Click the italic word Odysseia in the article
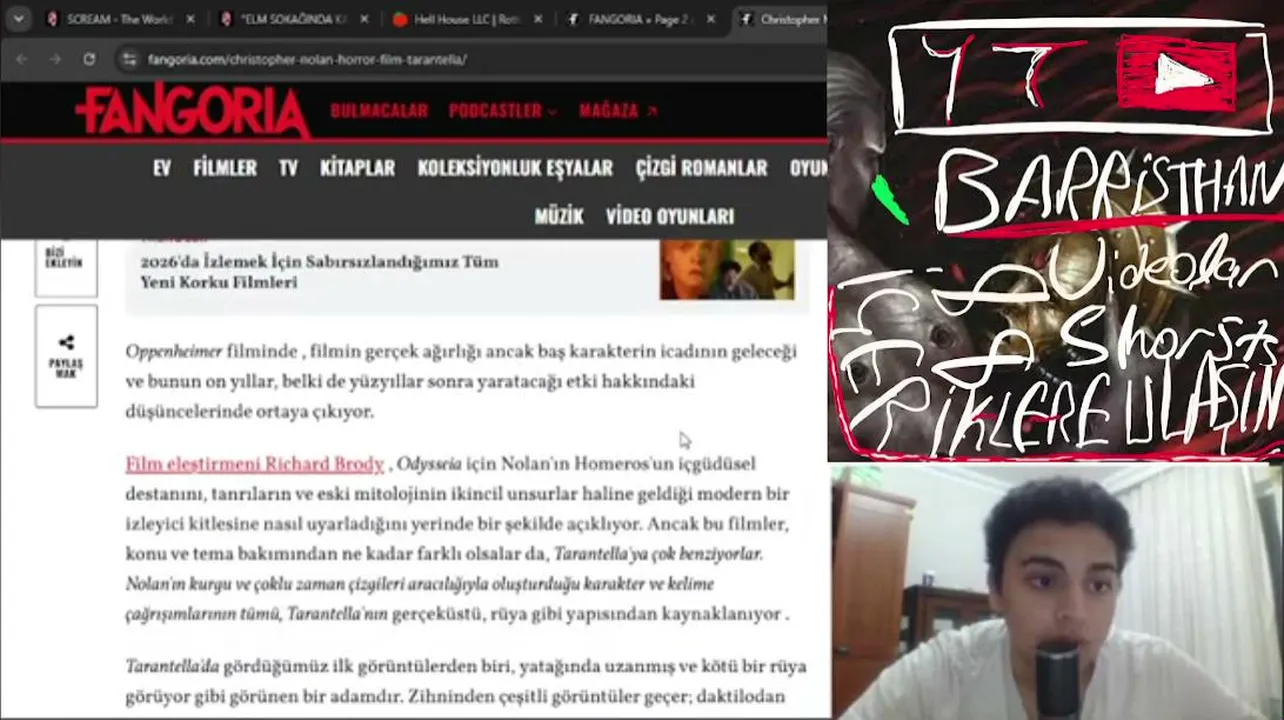Viewport: 1284px width, 720px height. click(x=429, y=464)
